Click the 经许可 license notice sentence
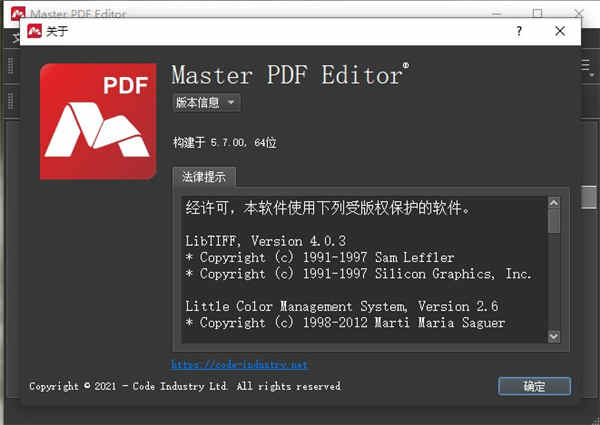 pos(328,208)
